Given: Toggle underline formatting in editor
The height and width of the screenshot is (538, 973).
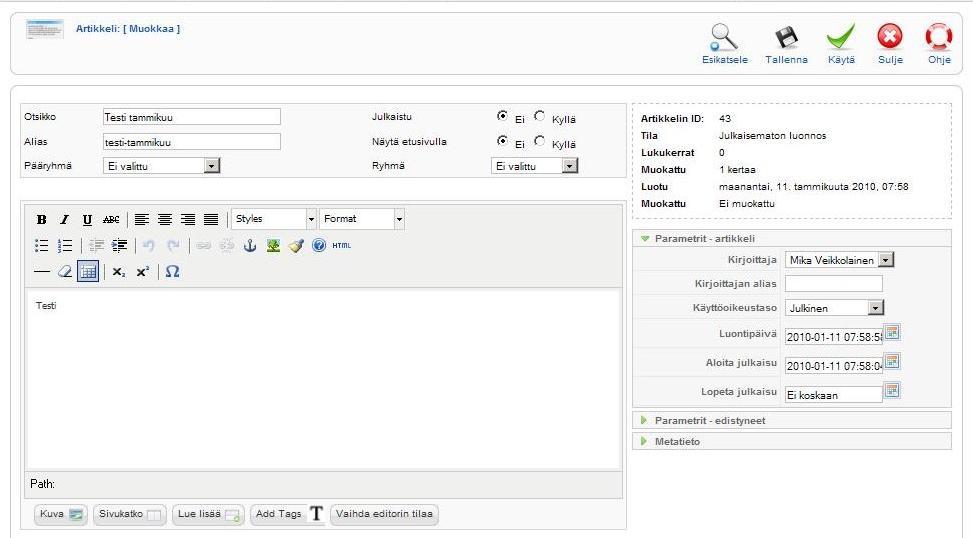Looking at the screenshot, I should (87, 219).
